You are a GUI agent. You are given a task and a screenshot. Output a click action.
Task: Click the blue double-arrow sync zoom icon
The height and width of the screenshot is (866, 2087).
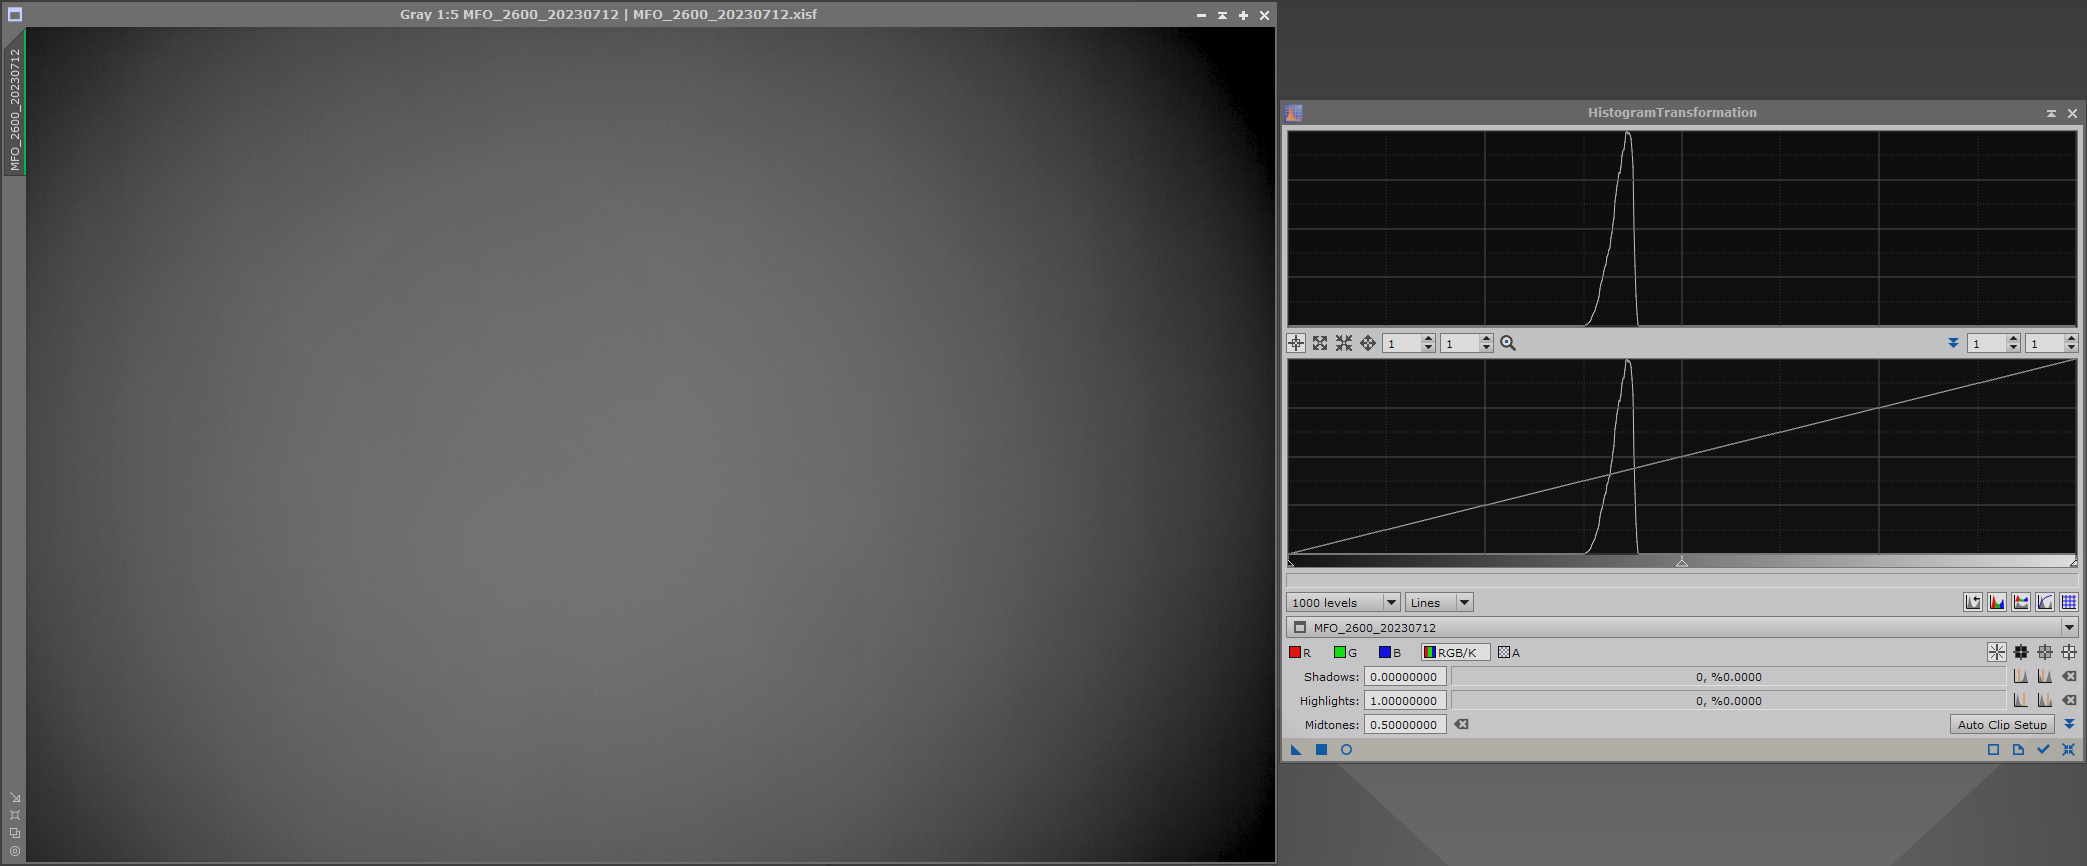pos(1953,343)
